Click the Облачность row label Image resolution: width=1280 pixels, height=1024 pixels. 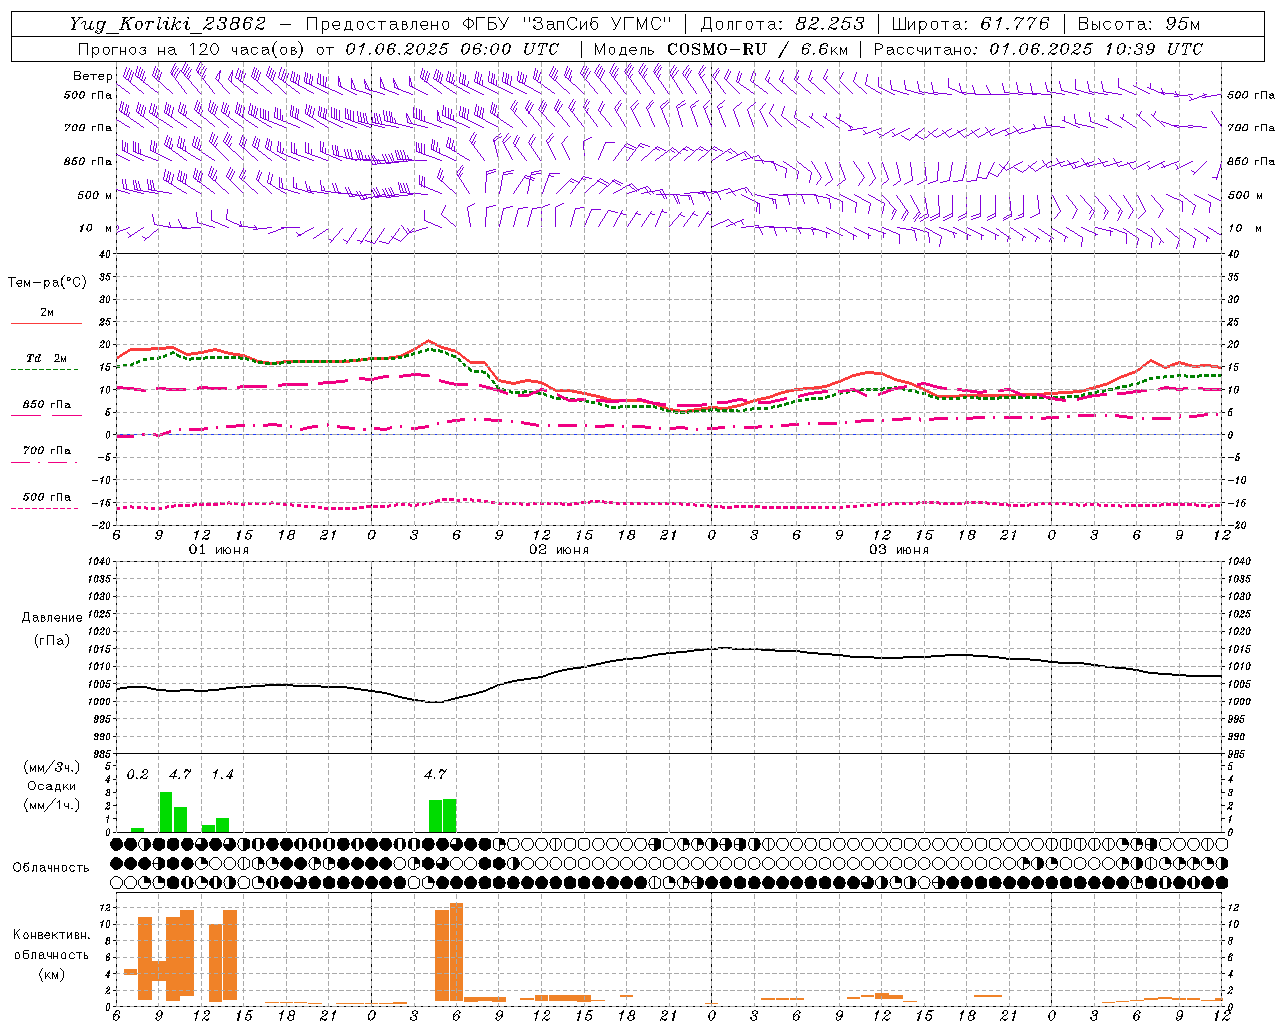coord(51,867)
